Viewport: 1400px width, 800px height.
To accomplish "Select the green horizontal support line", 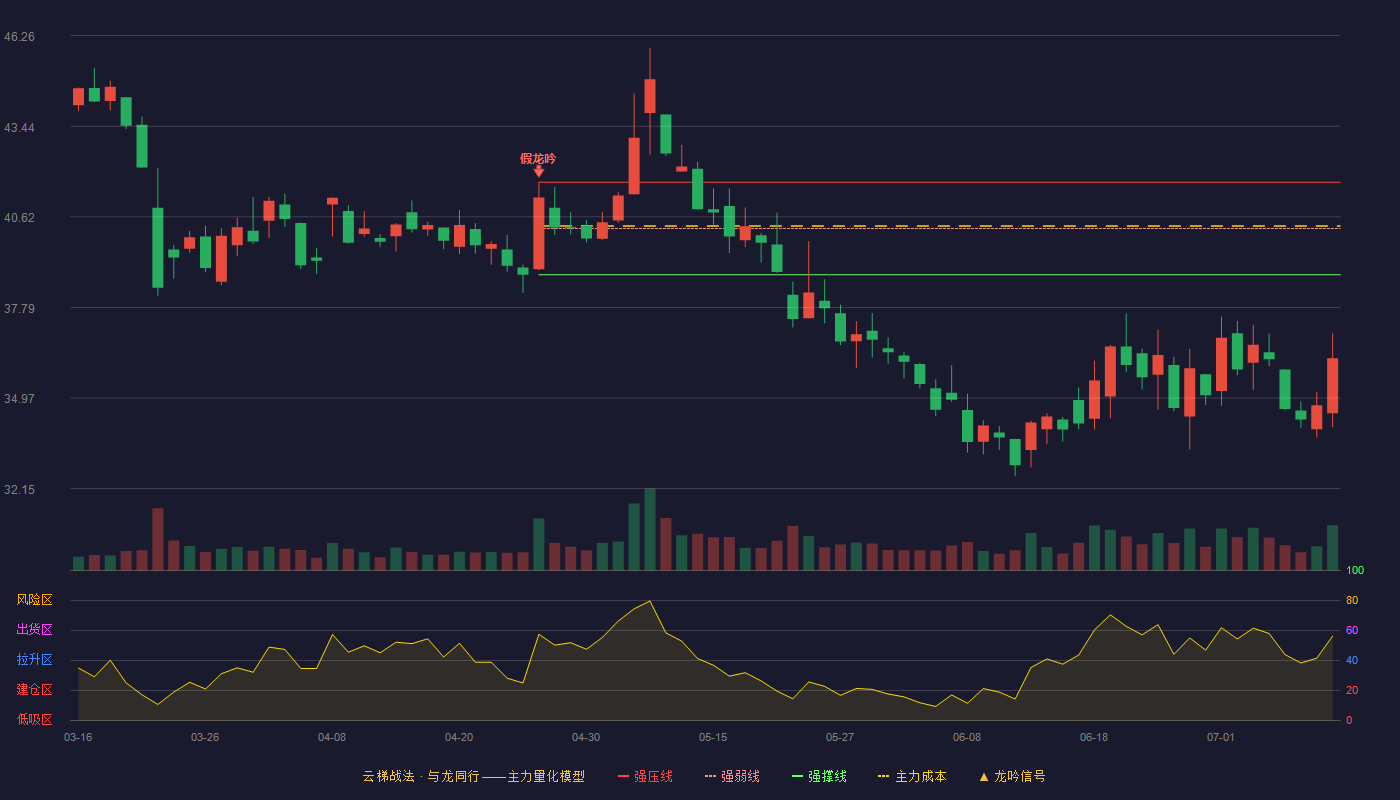I will coord(939,274).
